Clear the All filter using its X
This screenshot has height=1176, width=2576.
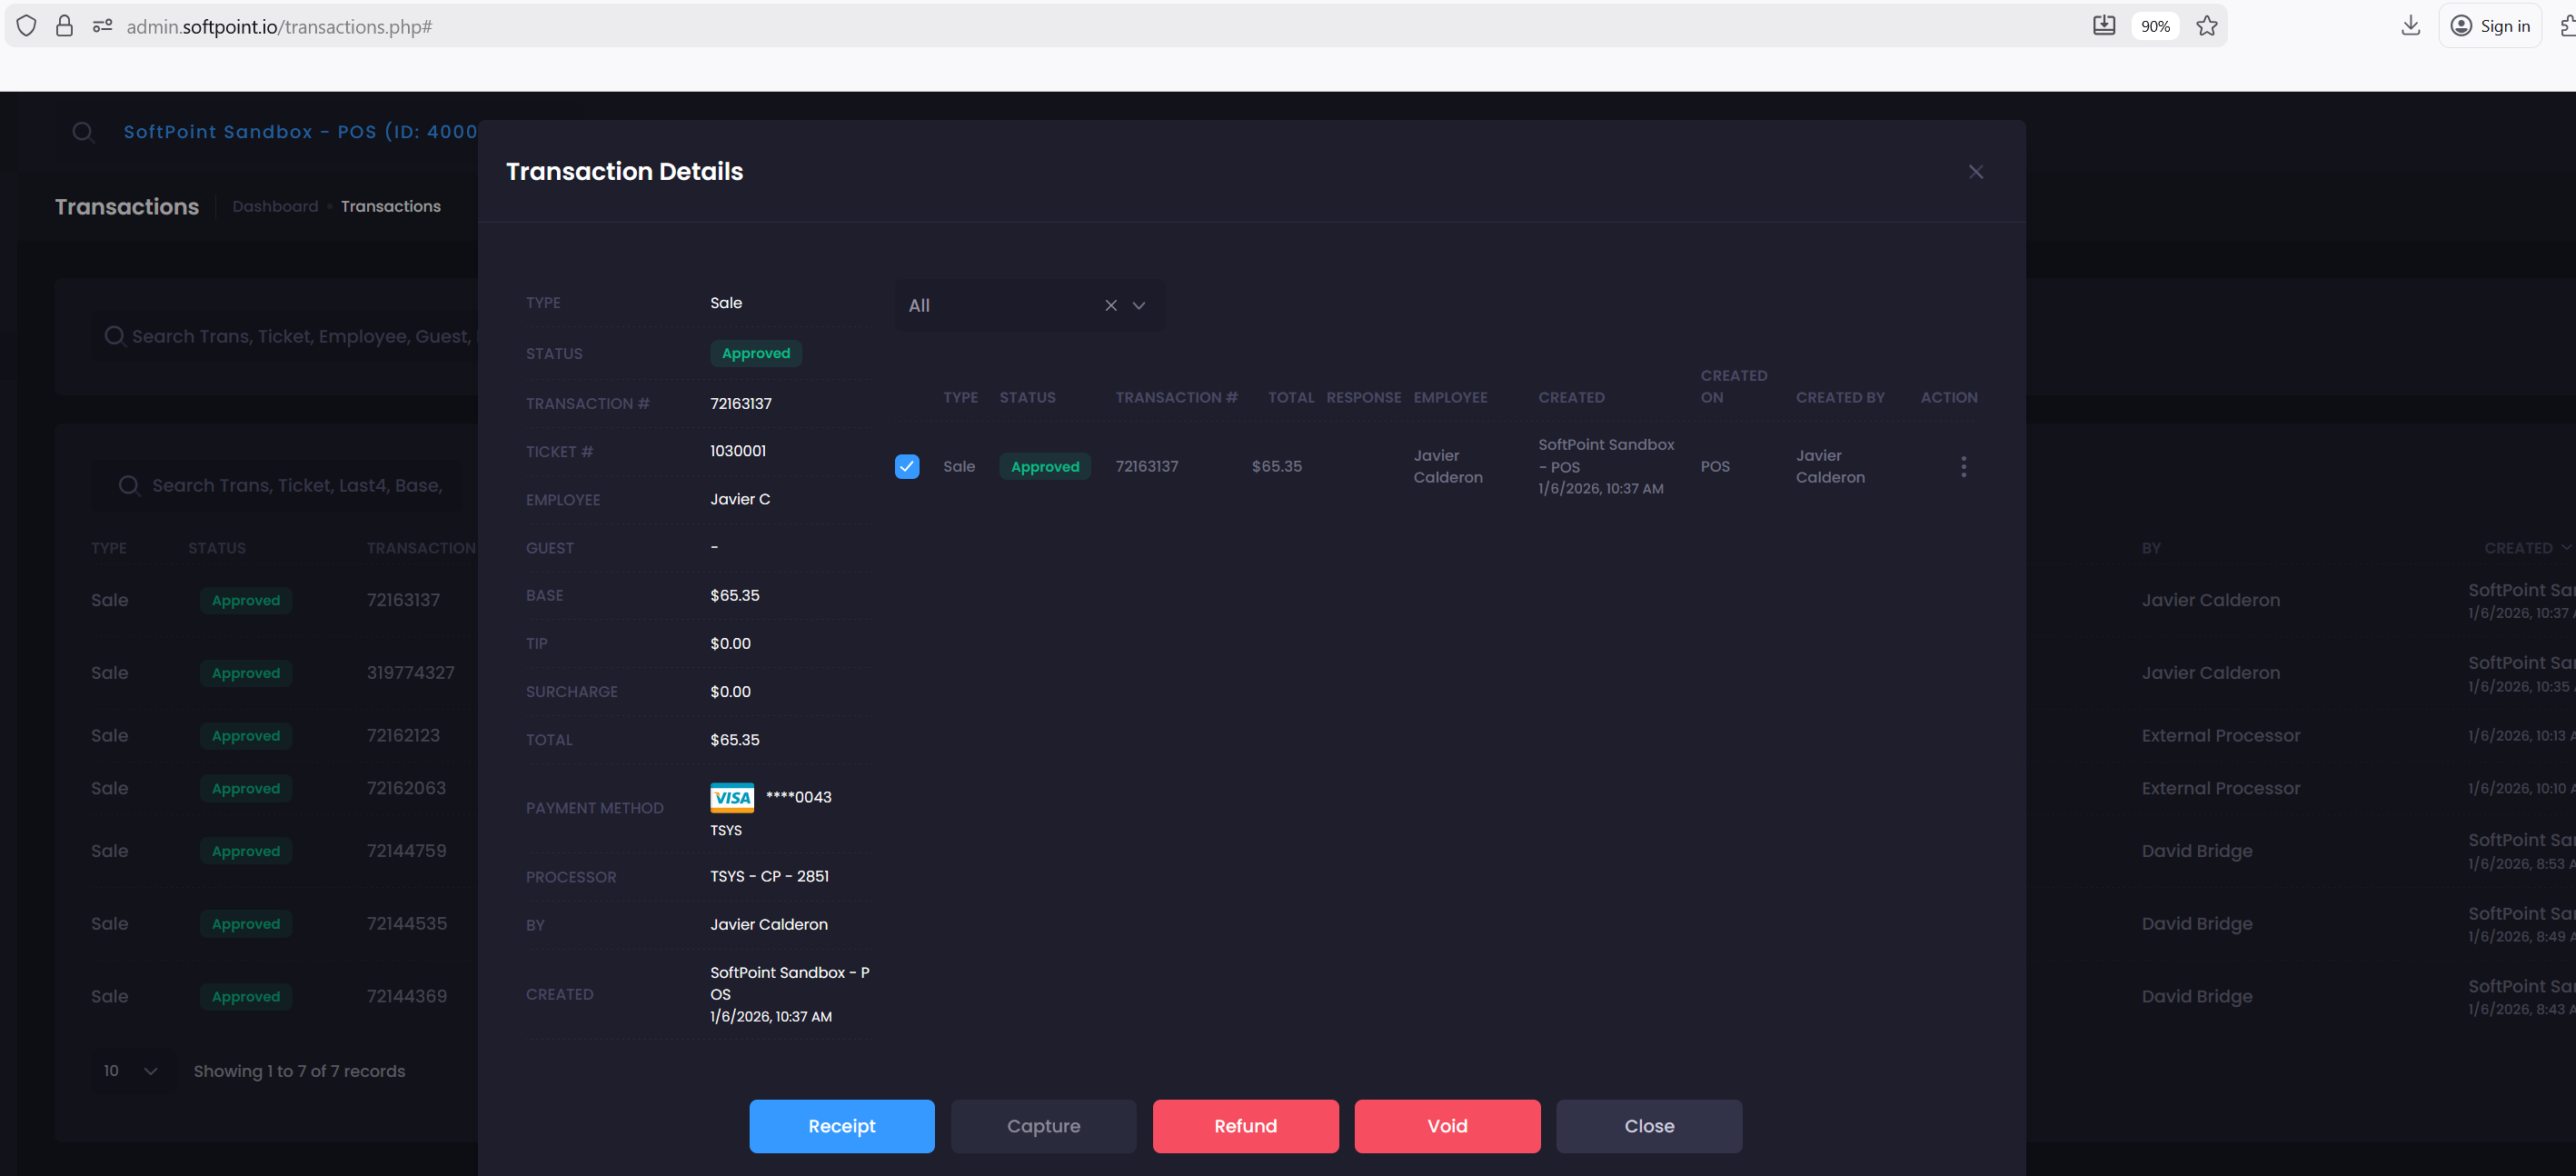1110,305
